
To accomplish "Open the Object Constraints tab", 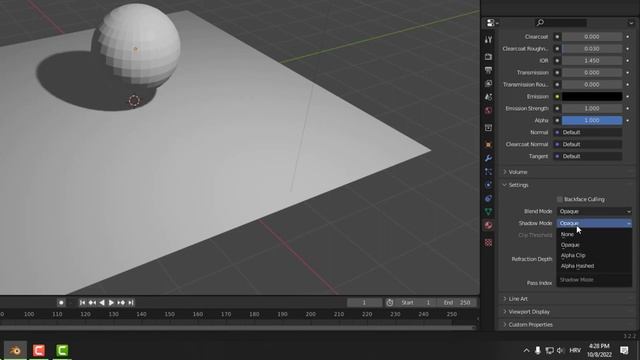I will click(x=489, y=198).
